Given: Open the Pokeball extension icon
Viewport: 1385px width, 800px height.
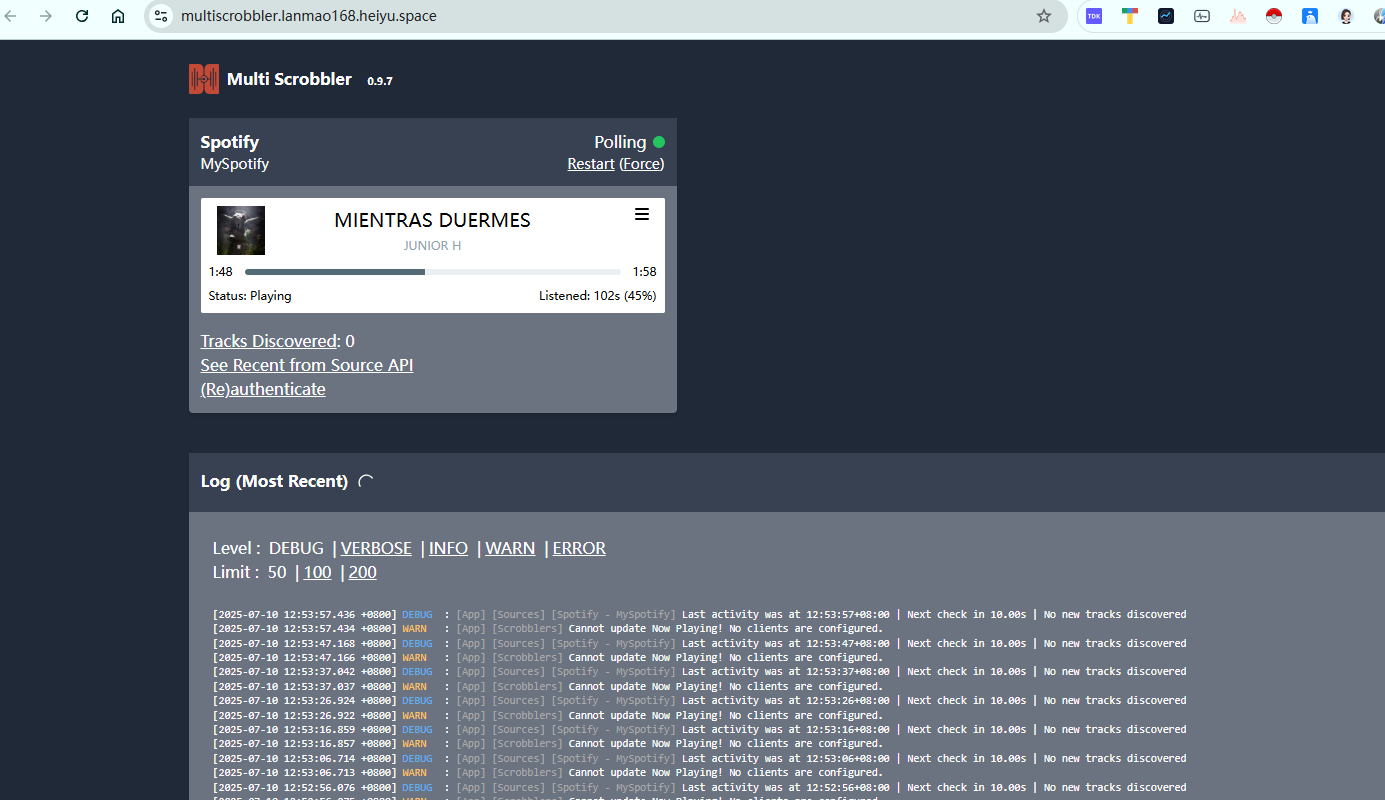Looking at the screenshot, I should coord(1273,16).
